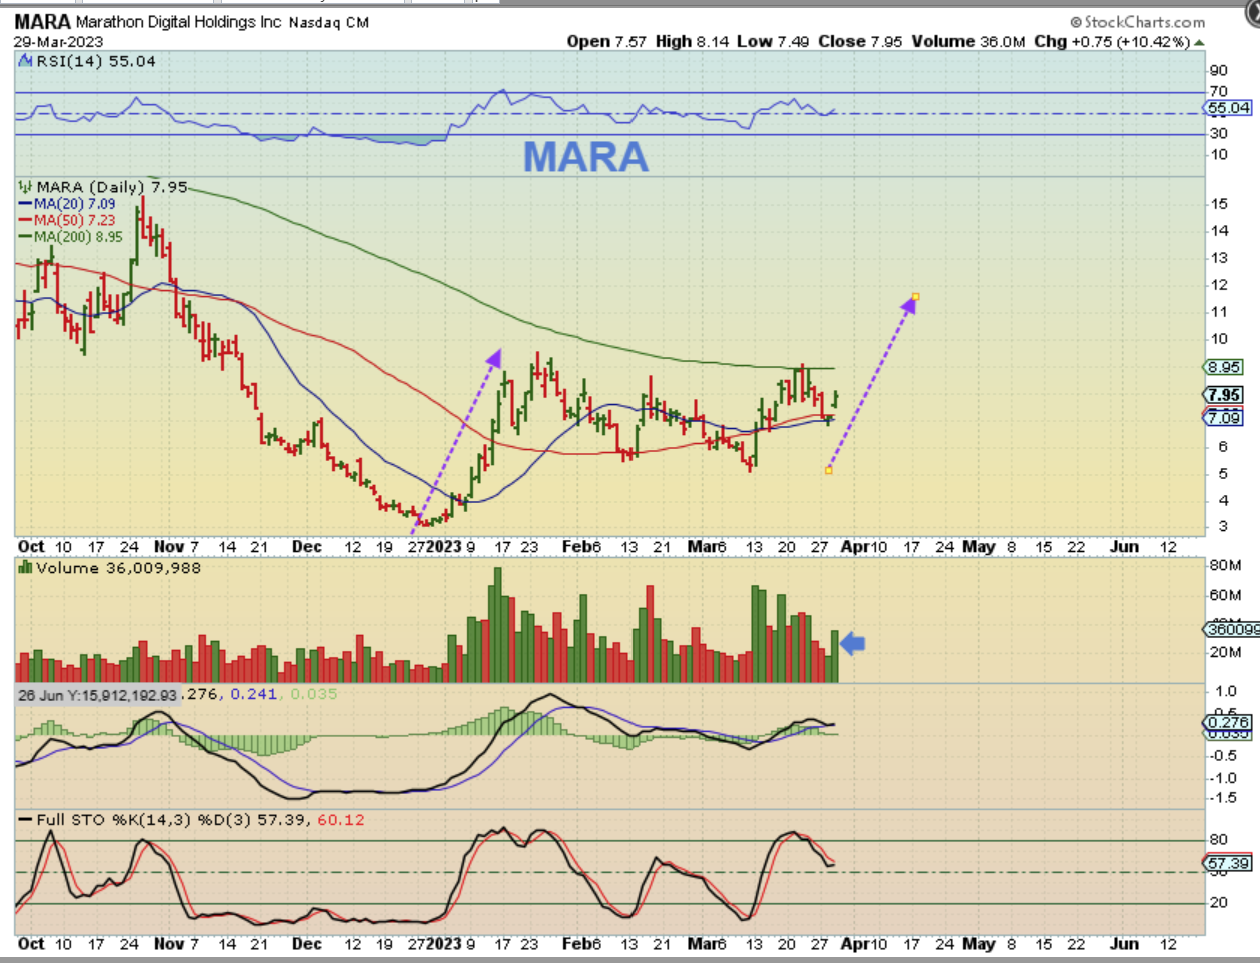Click the candlestick icon beside MARA (Daily)
Viewport: 1260px width, 963px height.
[x=26, y=187]
